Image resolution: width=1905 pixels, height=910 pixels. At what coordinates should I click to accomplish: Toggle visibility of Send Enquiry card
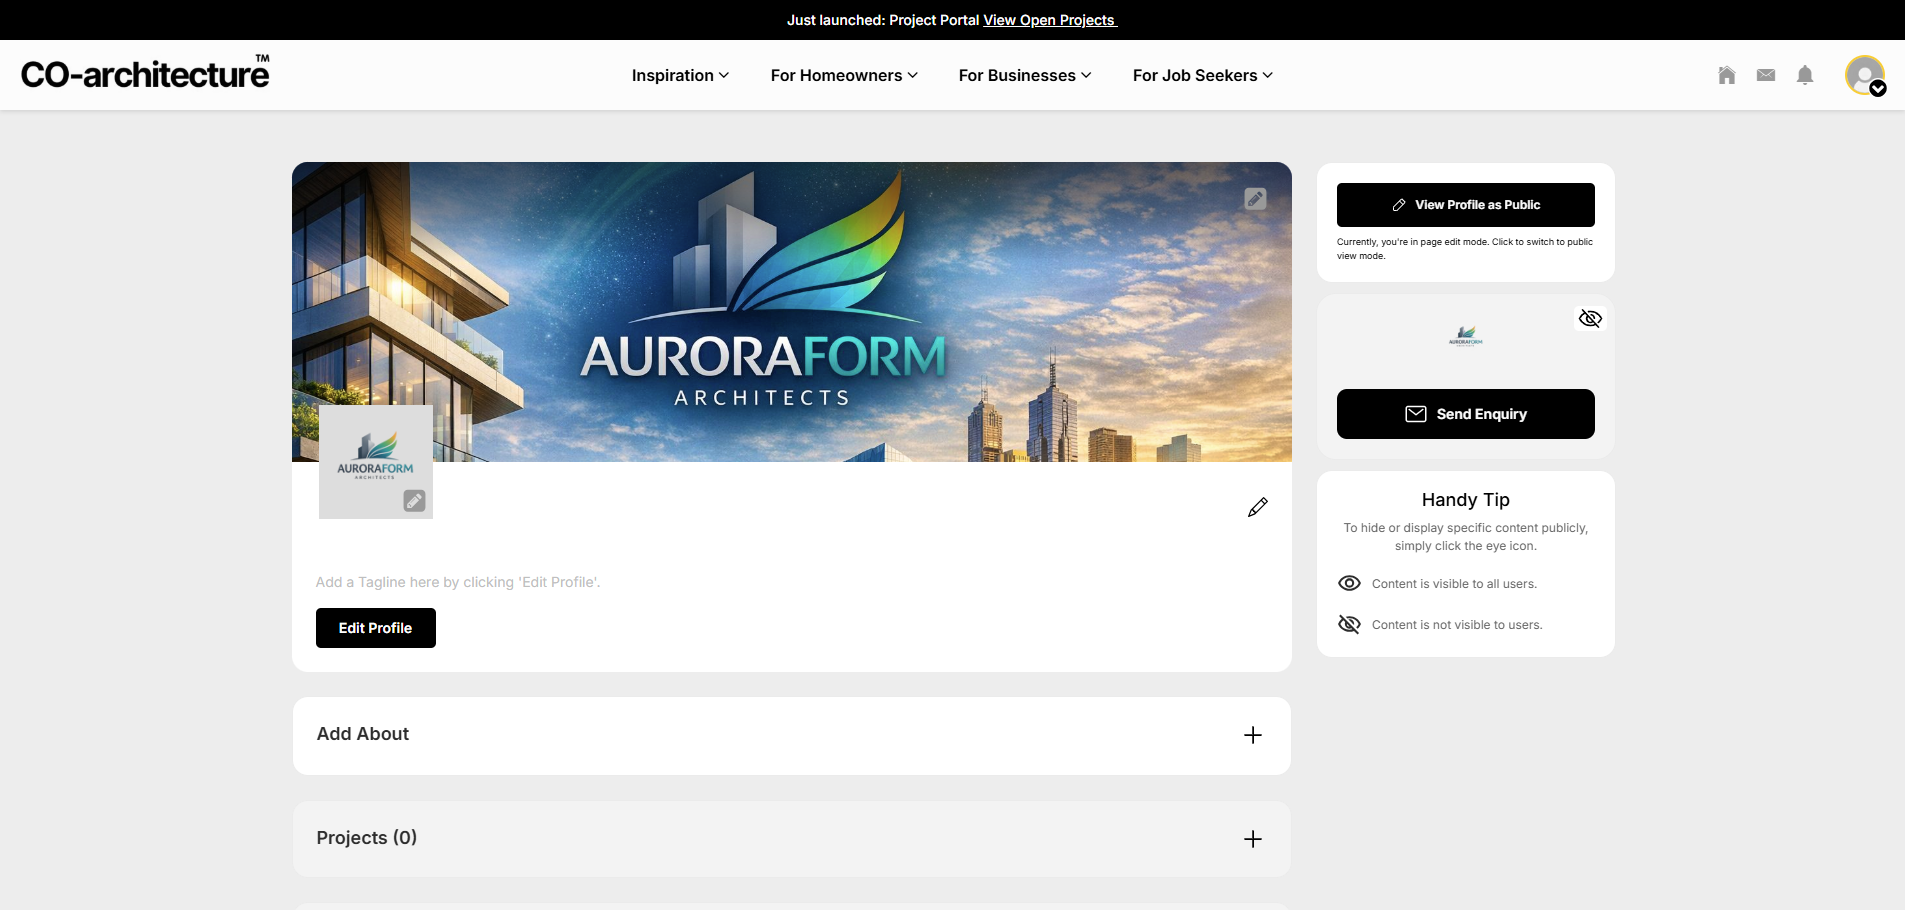(1590, 319)
